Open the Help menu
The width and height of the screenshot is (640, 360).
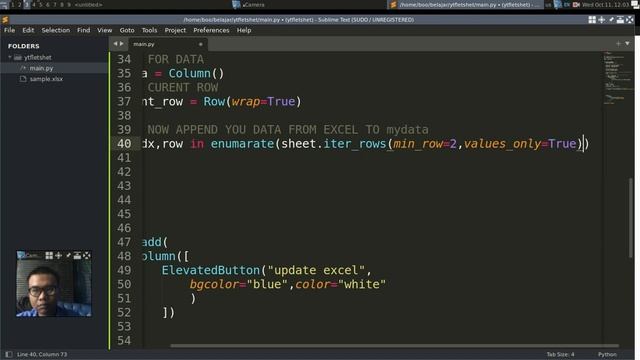[x=244, y=30]
